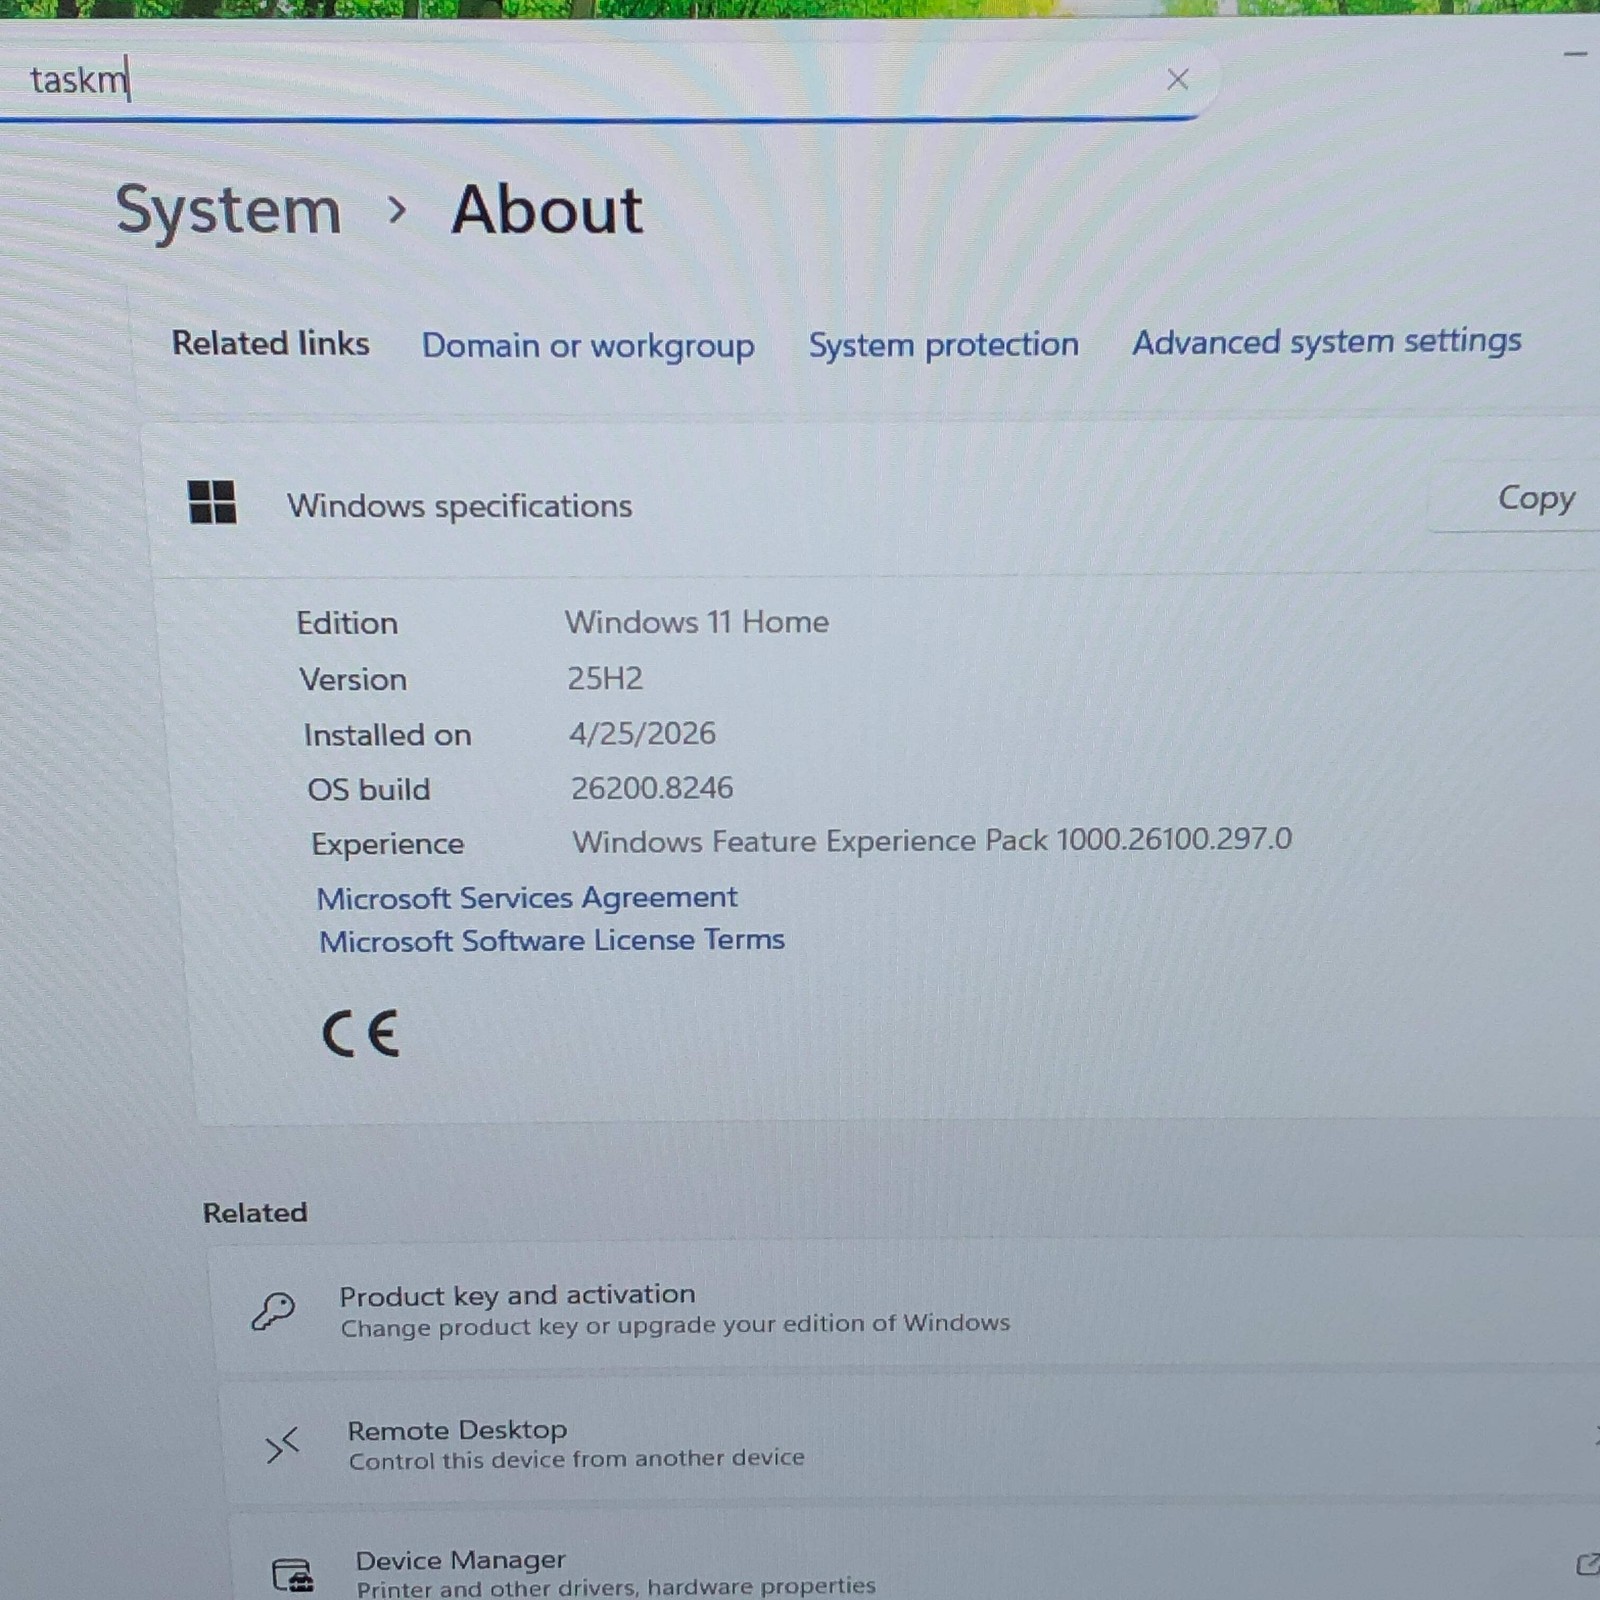The height and width of the screenshot is (1600, 1600).
Task: Click the Related links label
Action: coord(270,343)
